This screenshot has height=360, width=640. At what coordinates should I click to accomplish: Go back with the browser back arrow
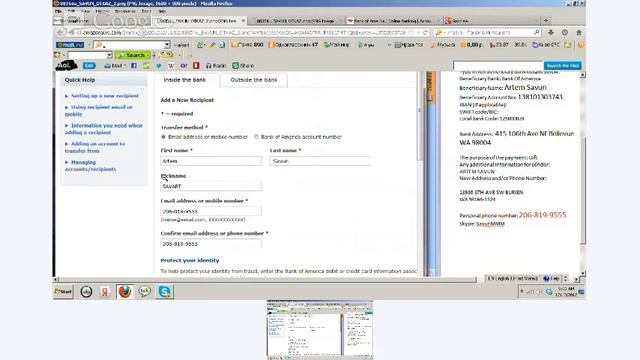coord(60,32)
